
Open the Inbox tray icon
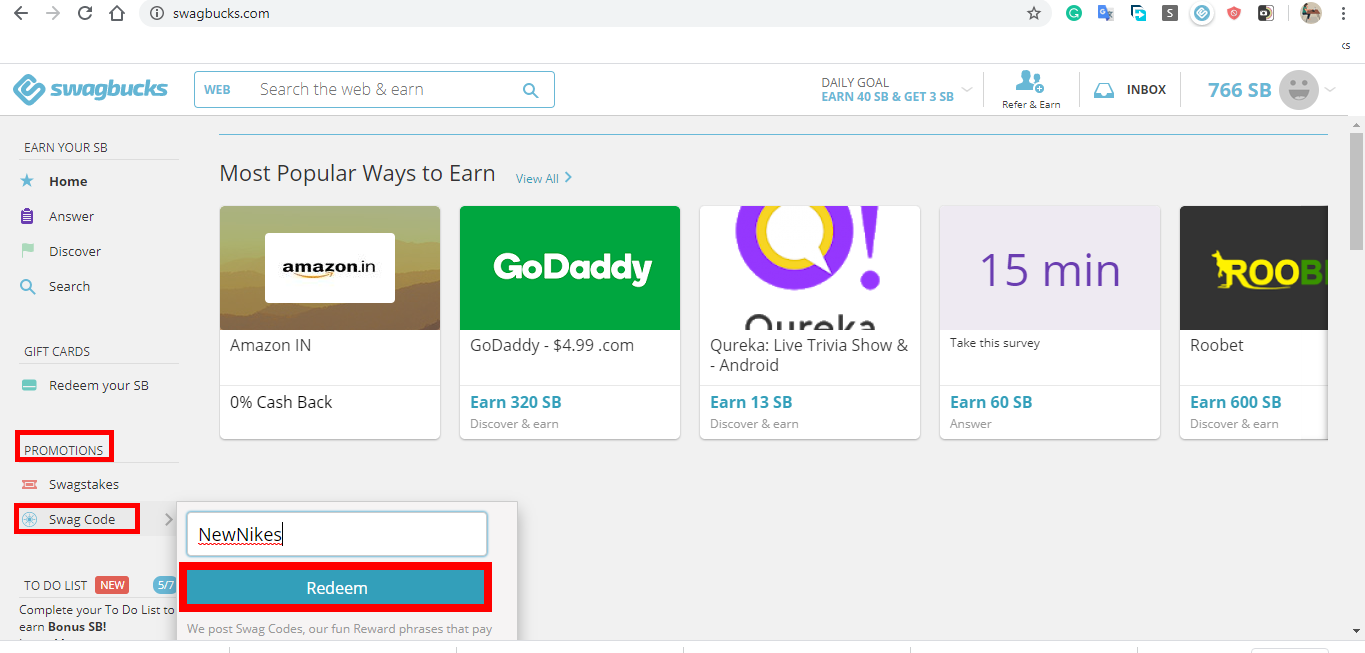click(1104, 90)
